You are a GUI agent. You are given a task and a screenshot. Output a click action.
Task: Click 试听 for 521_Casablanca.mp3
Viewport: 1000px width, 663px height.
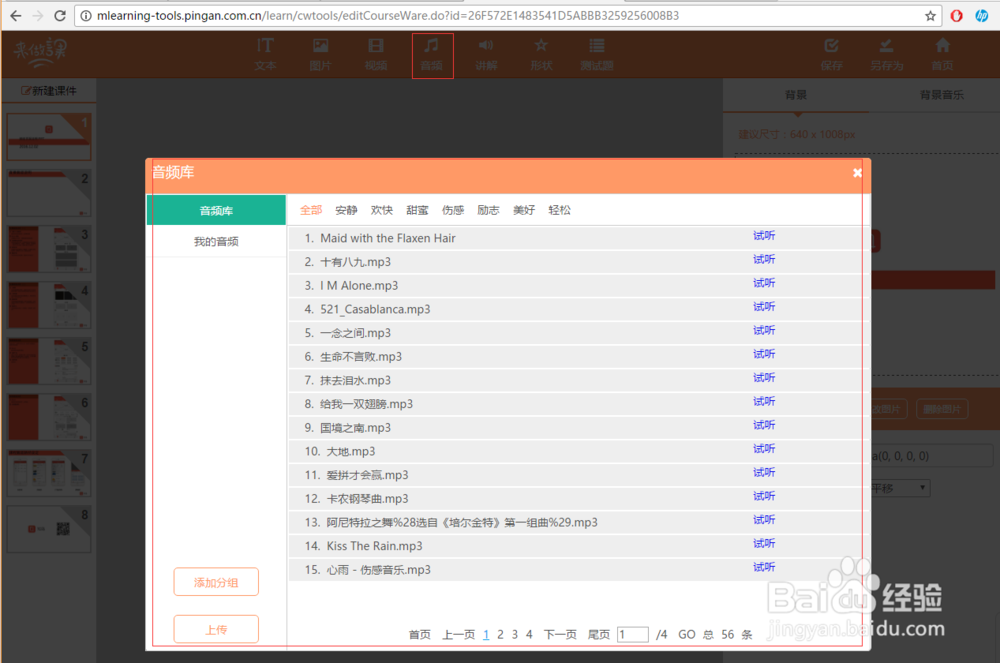(x=764, y=306)
